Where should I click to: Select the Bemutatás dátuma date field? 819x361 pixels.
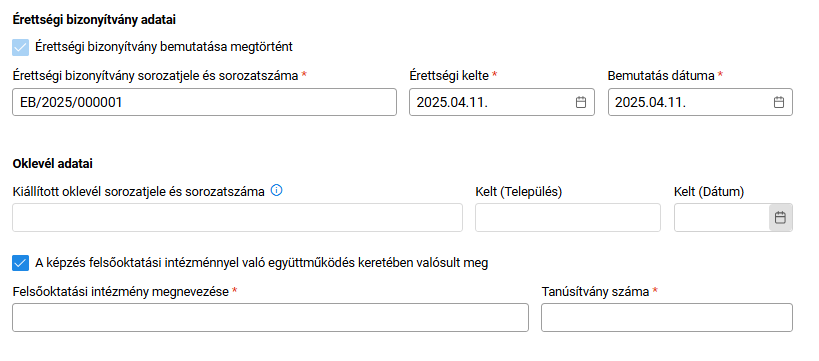click(x=700, y=102)
